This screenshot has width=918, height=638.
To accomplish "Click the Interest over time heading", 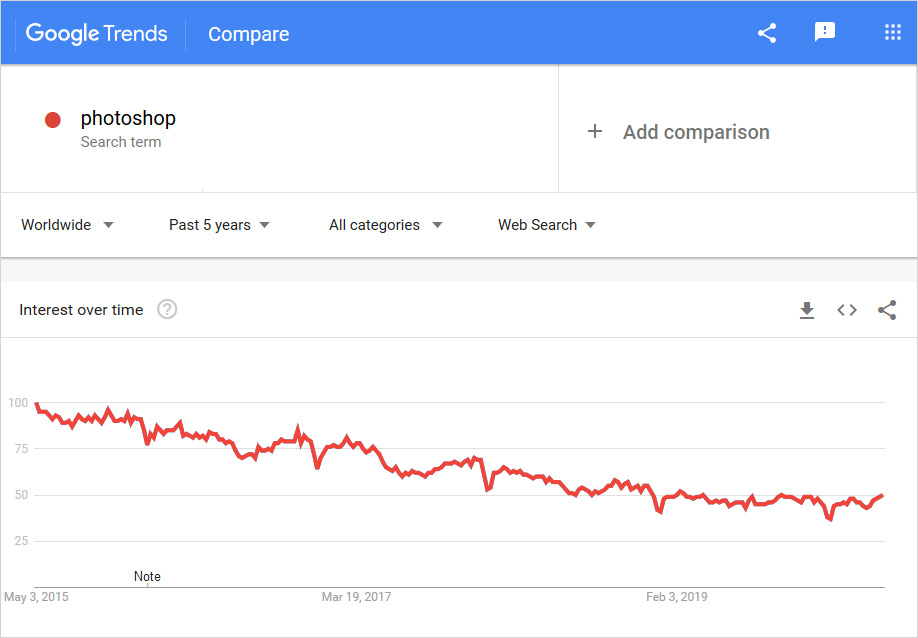I will click(x=81, y=310).
